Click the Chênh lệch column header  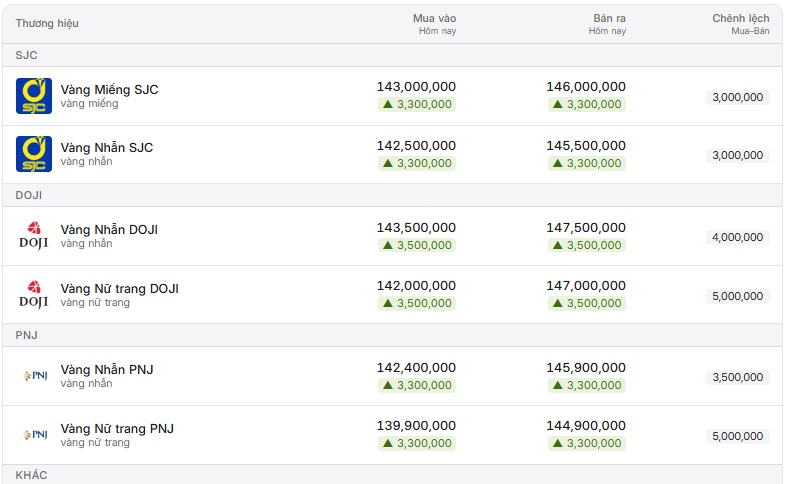point(741,24)
